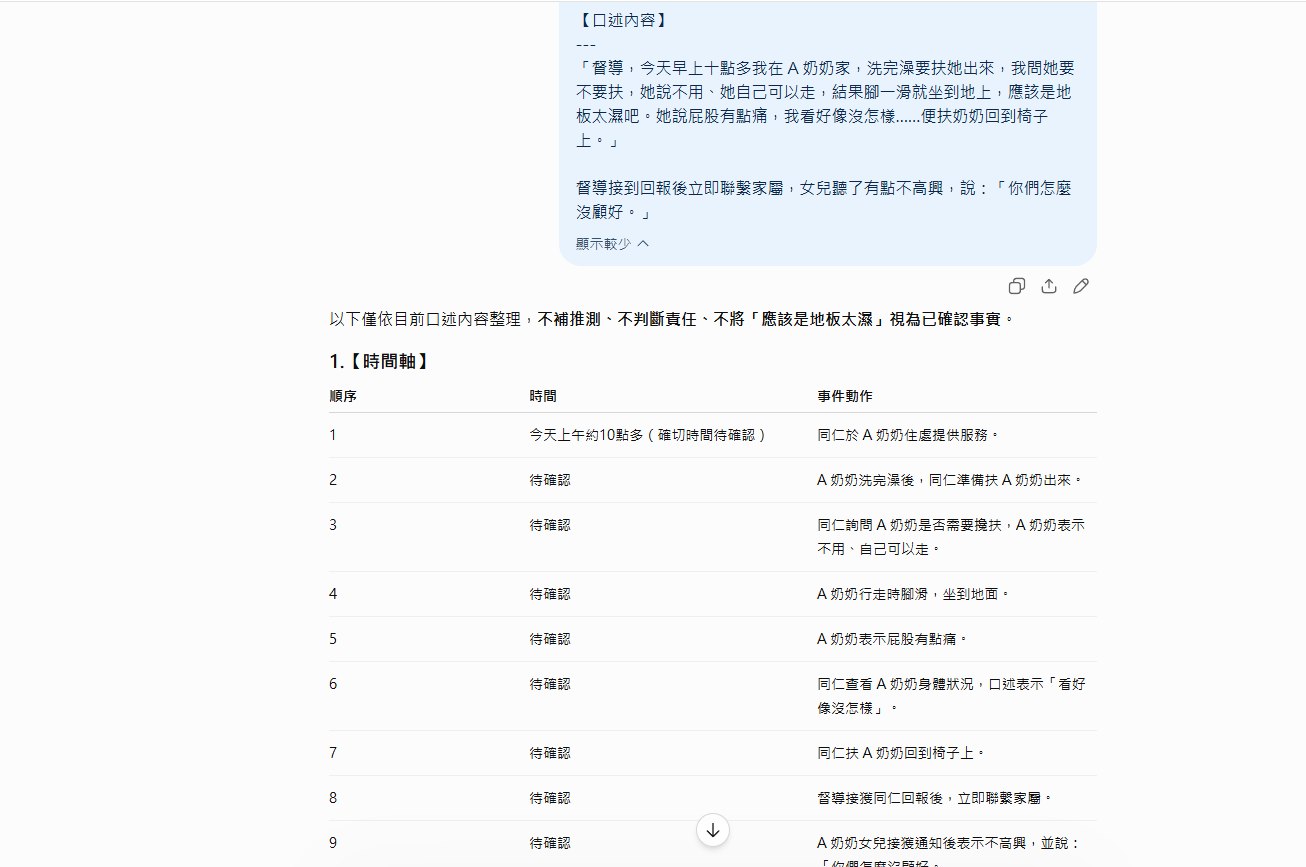
Task: Click the row 3 event about 是否需要攙扶
Action: 952,537
